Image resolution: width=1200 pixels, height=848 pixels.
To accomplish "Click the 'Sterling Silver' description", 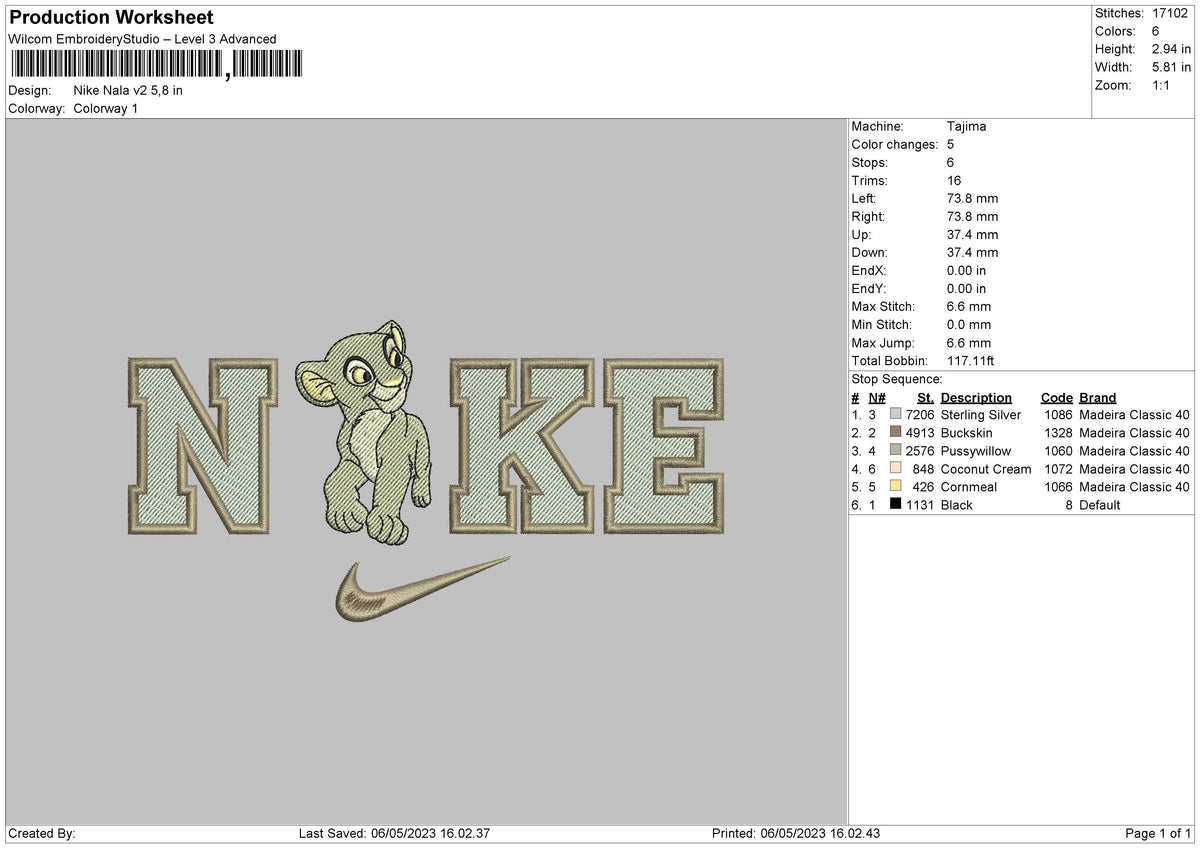I will (x=981, y=415).
